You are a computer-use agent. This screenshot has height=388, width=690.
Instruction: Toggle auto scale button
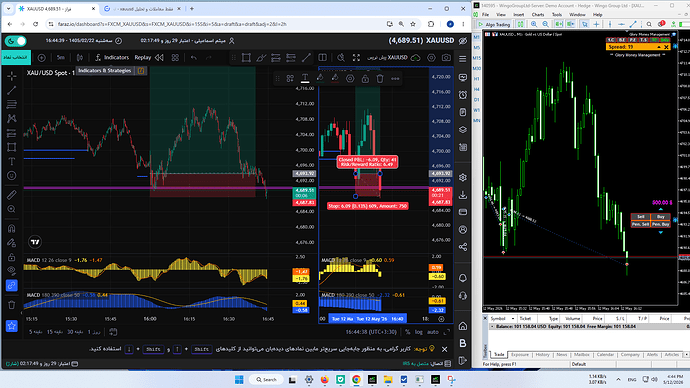(433, 332)
